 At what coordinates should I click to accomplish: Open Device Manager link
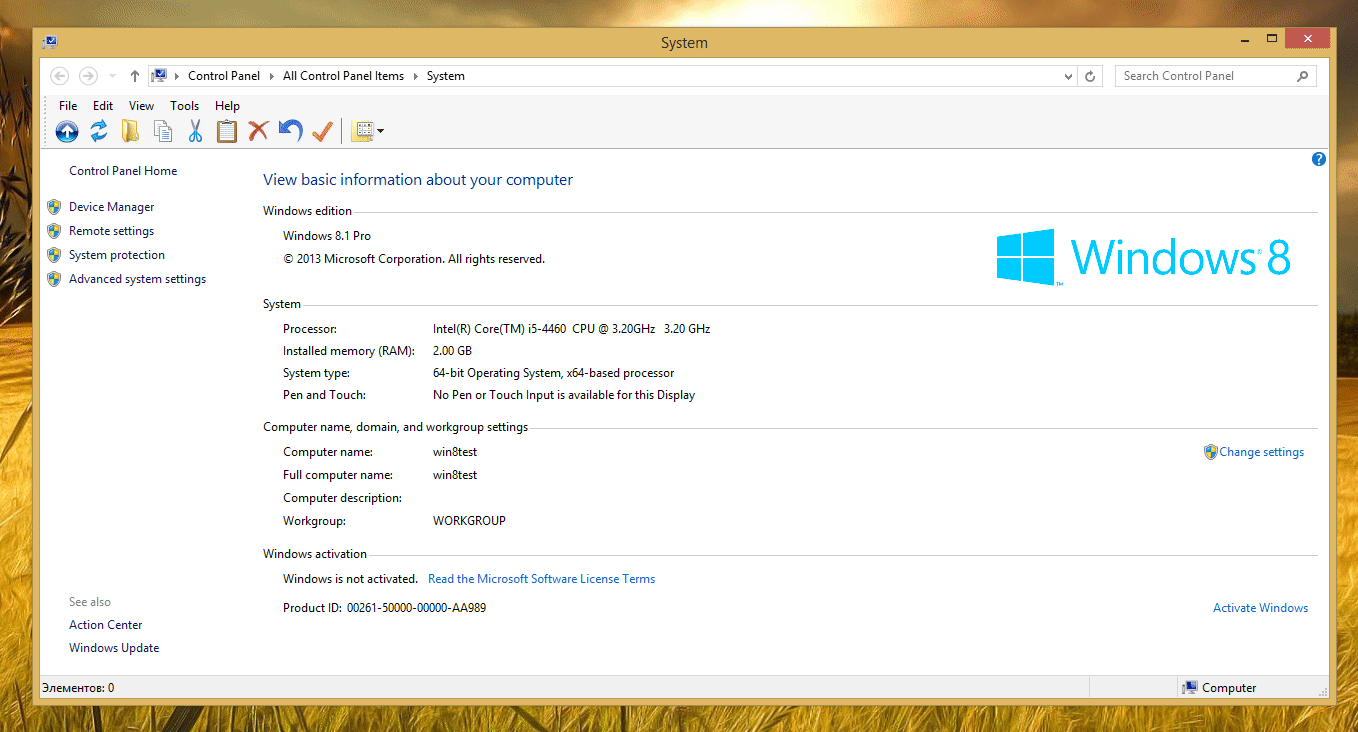(111, 207)
